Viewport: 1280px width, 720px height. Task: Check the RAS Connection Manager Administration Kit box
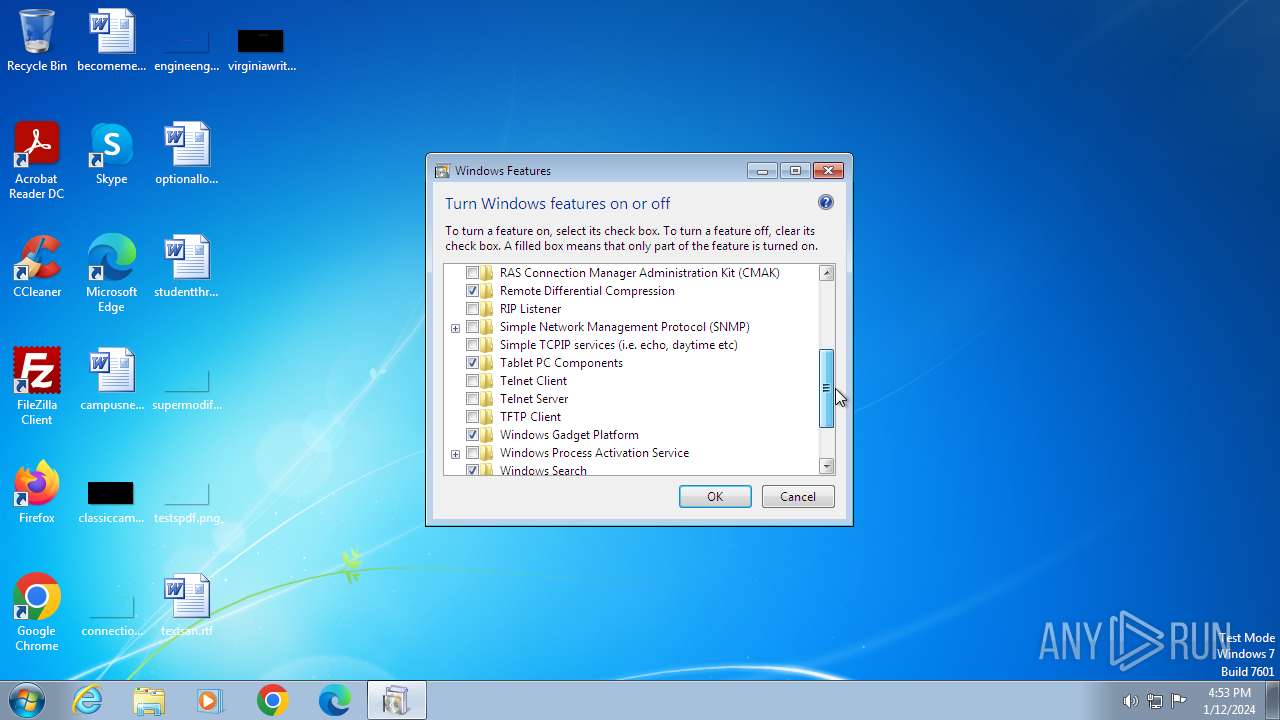473,273
